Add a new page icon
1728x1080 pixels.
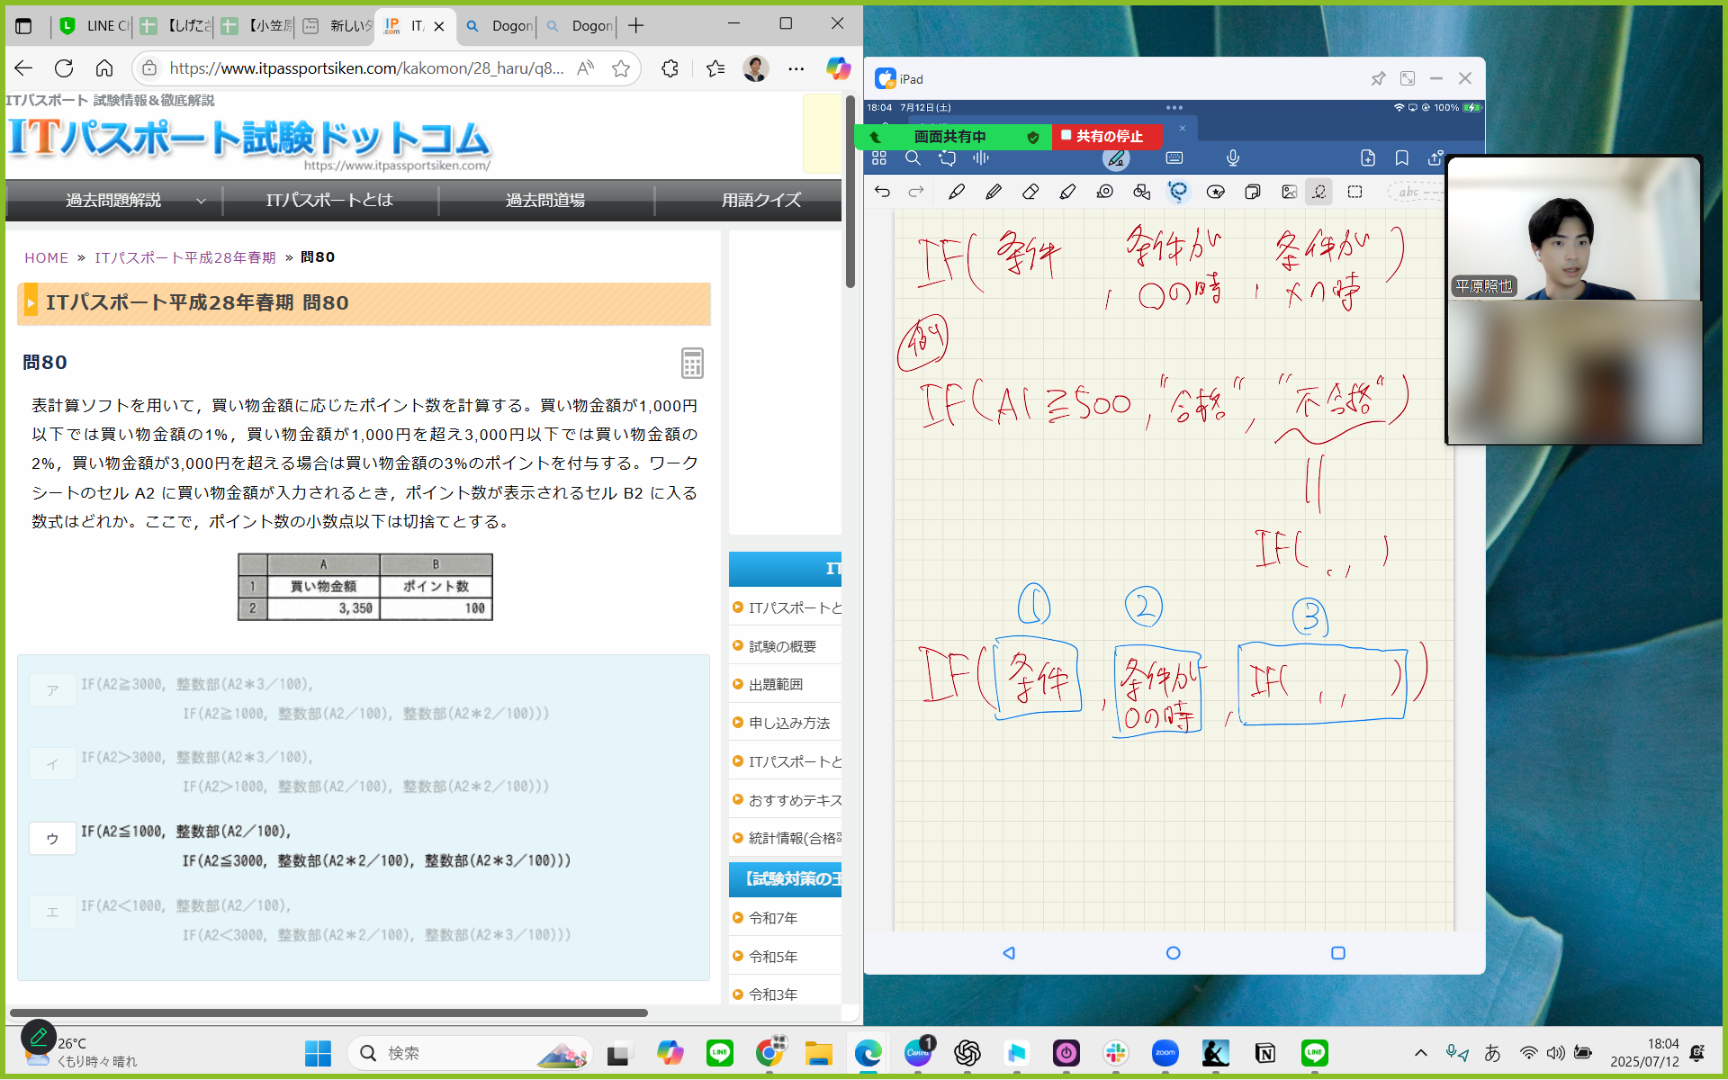coord(1368,158)
